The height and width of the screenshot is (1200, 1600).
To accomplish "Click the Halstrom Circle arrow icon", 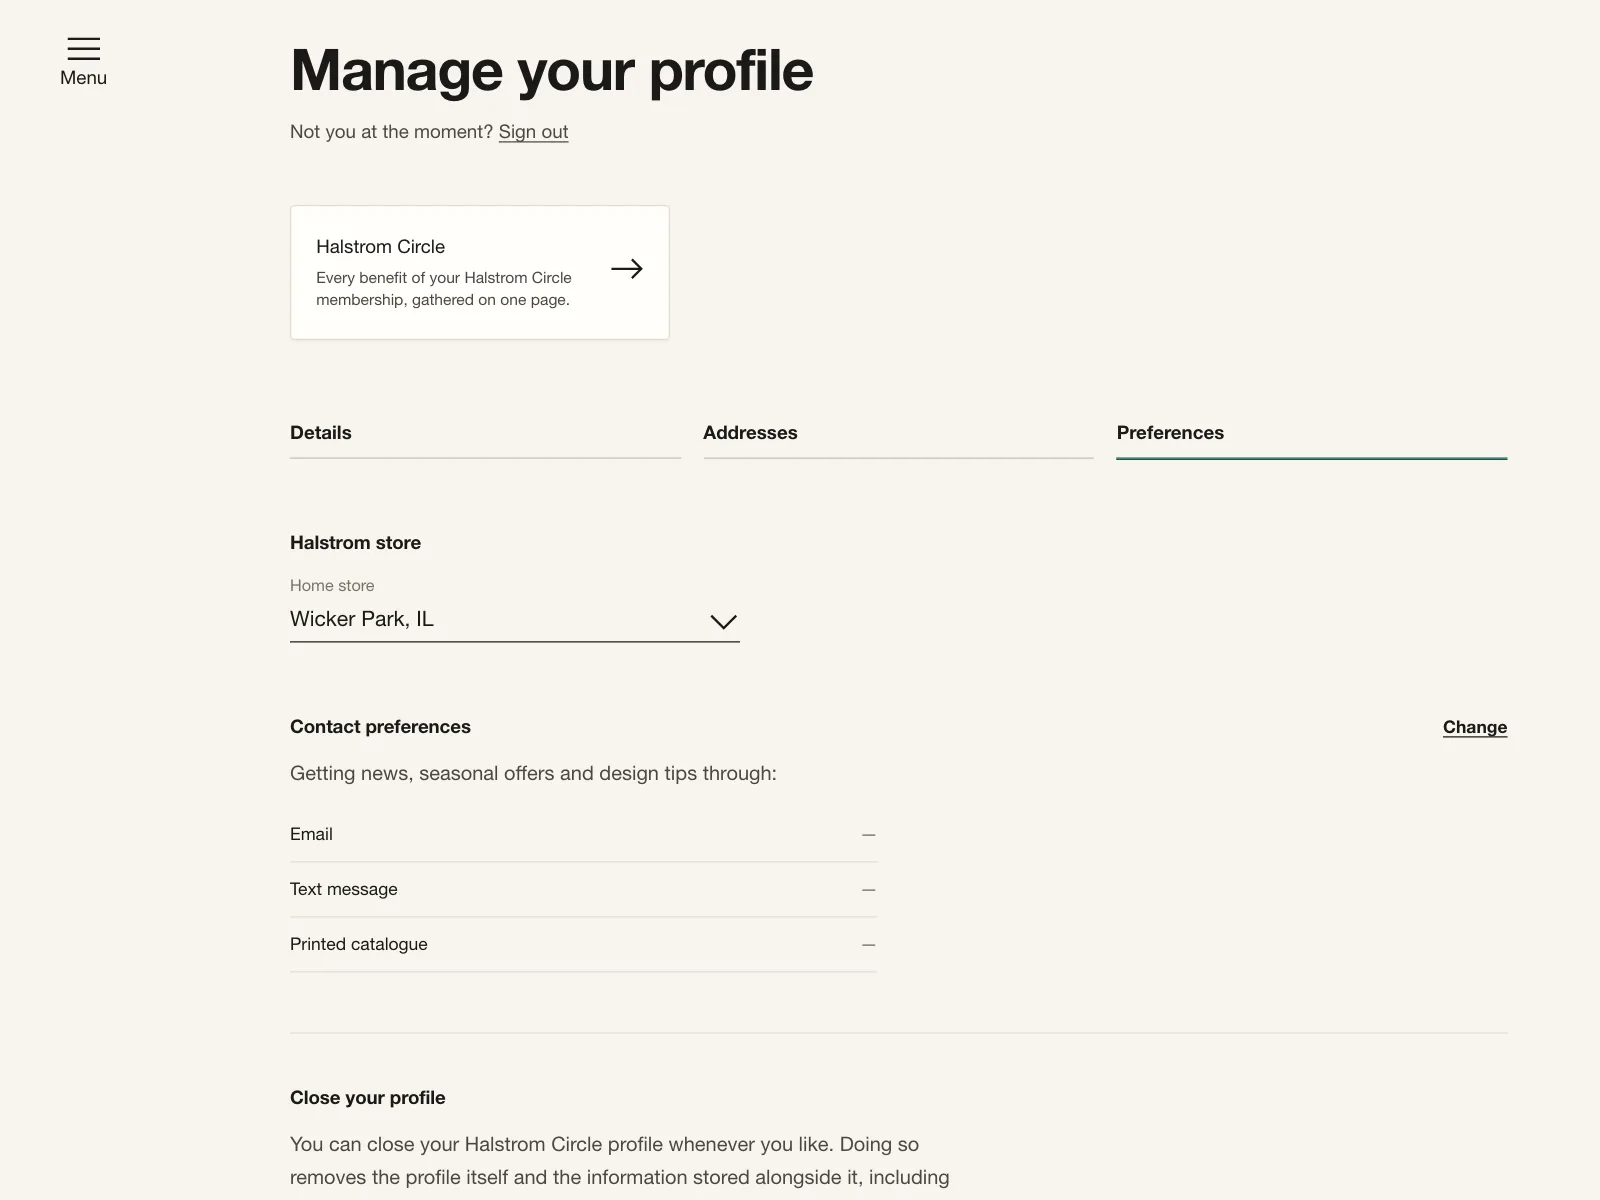I will [627, 269].
